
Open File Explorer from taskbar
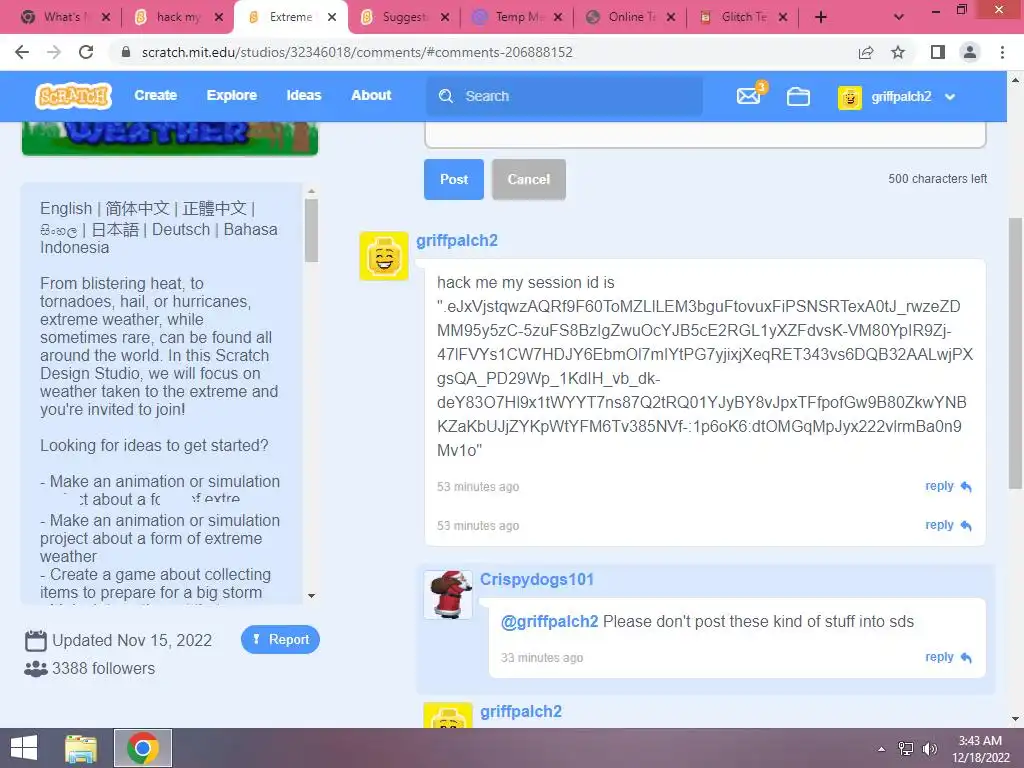click(x=81, y=748)
